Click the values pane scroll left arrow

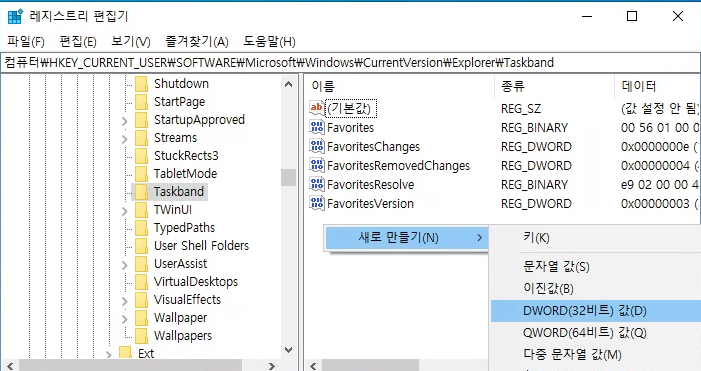pos(313,366)
